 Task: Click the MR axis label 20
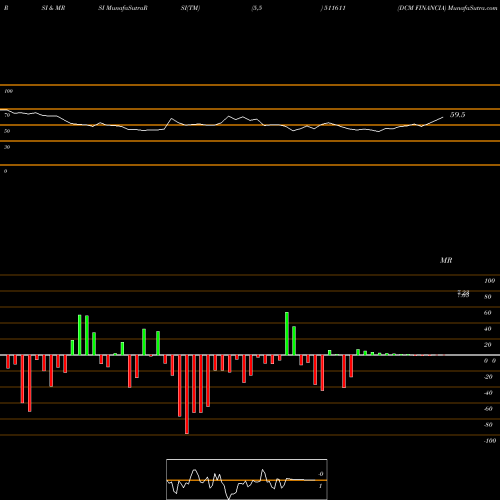(488, 345)
